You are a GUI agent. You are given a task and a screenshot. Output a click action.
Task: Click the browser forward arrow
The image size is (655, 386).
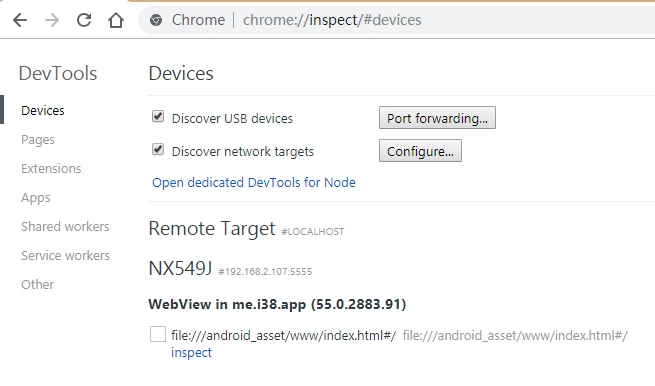coord(52,20)
